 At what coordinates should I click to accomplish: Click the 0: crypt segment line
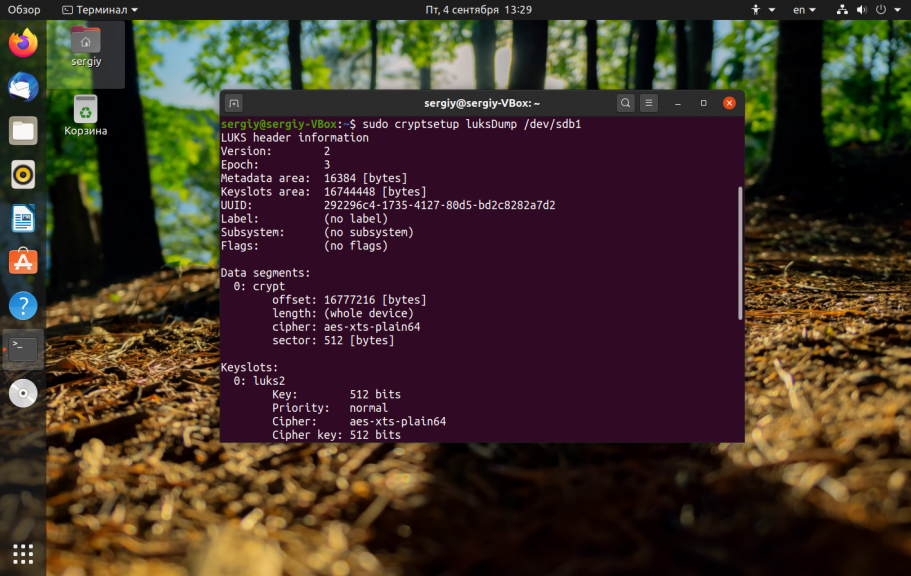click(259, 287)
